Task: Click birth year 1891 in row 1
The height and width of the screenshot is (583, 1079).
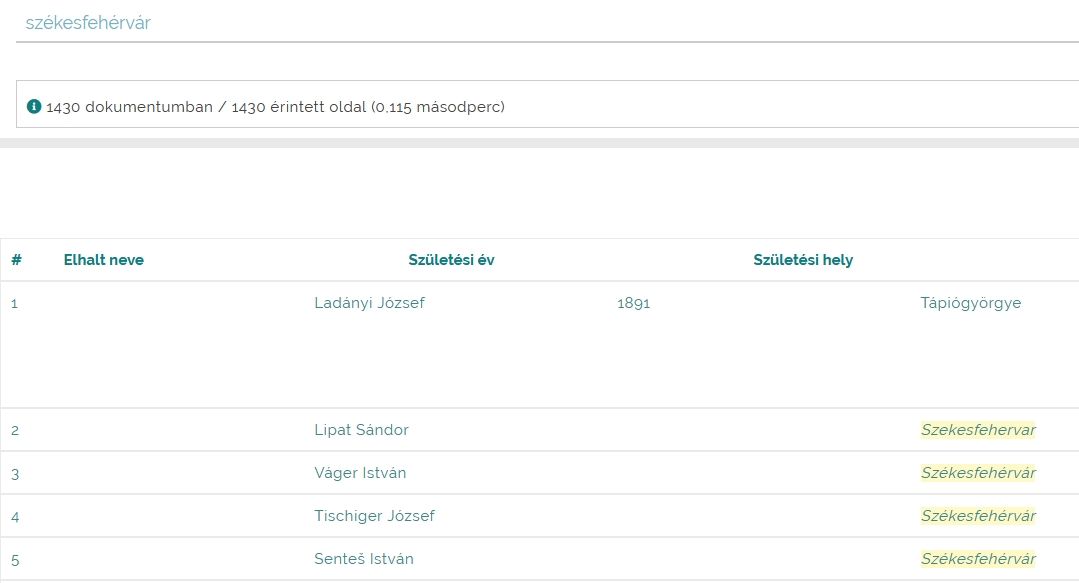Action: 634,303
